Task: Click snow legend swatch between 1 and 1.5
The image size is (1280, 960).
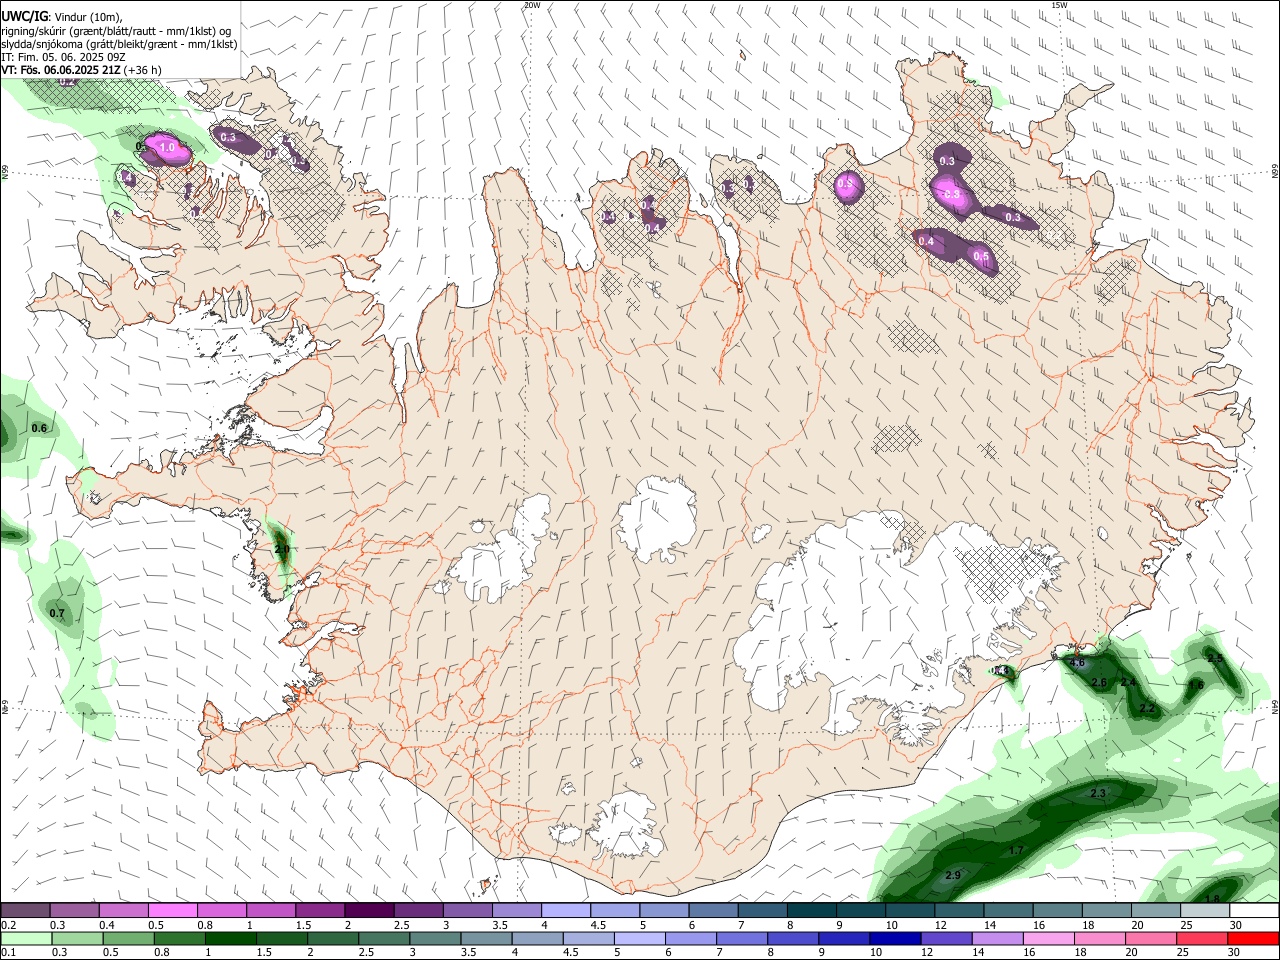Action: click(270, 910)
